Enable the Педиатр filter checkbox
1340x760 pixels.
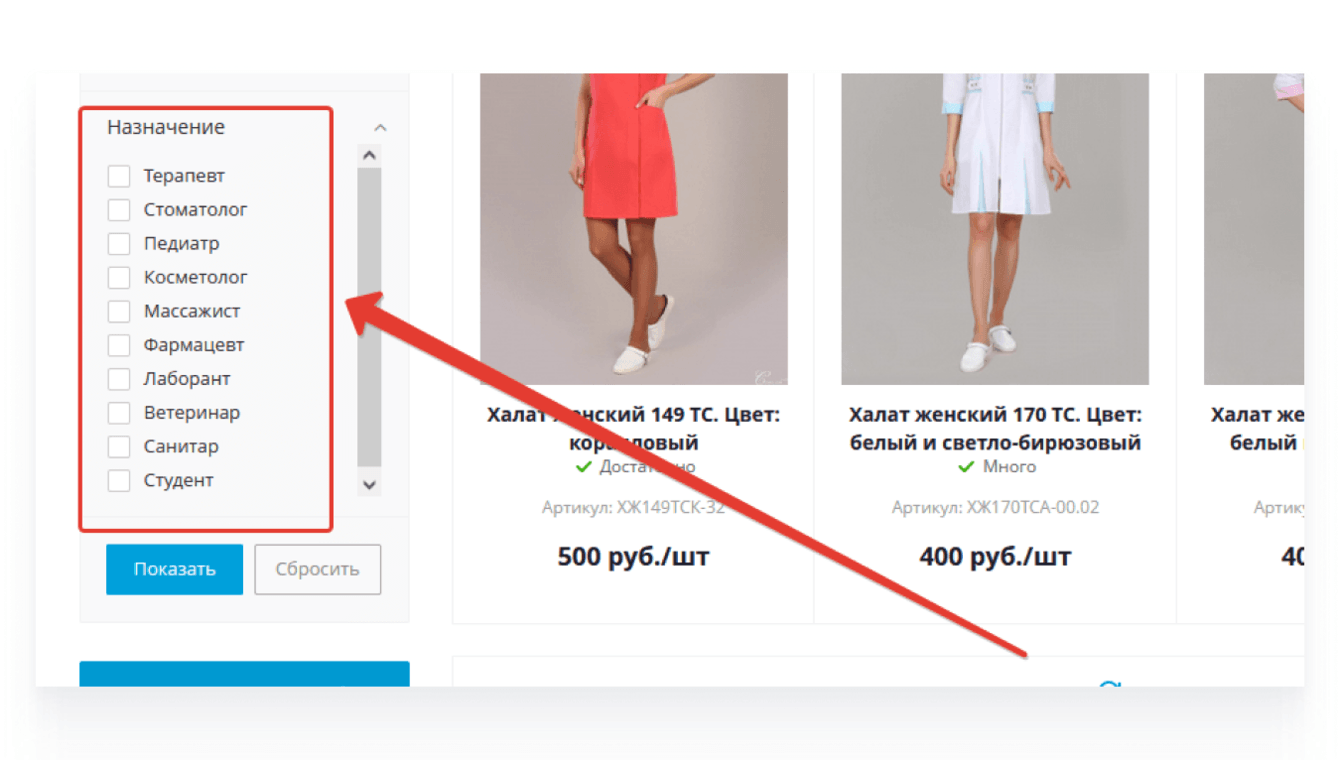click(119, 244)
